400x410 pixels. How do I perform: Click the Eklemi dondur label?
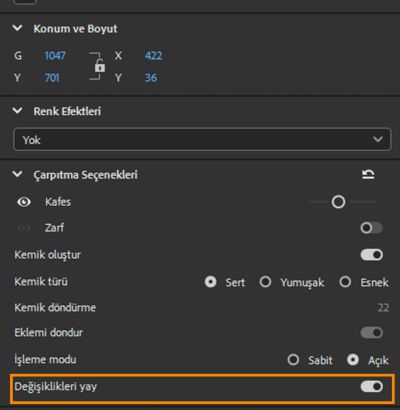(x=48, y=333)
